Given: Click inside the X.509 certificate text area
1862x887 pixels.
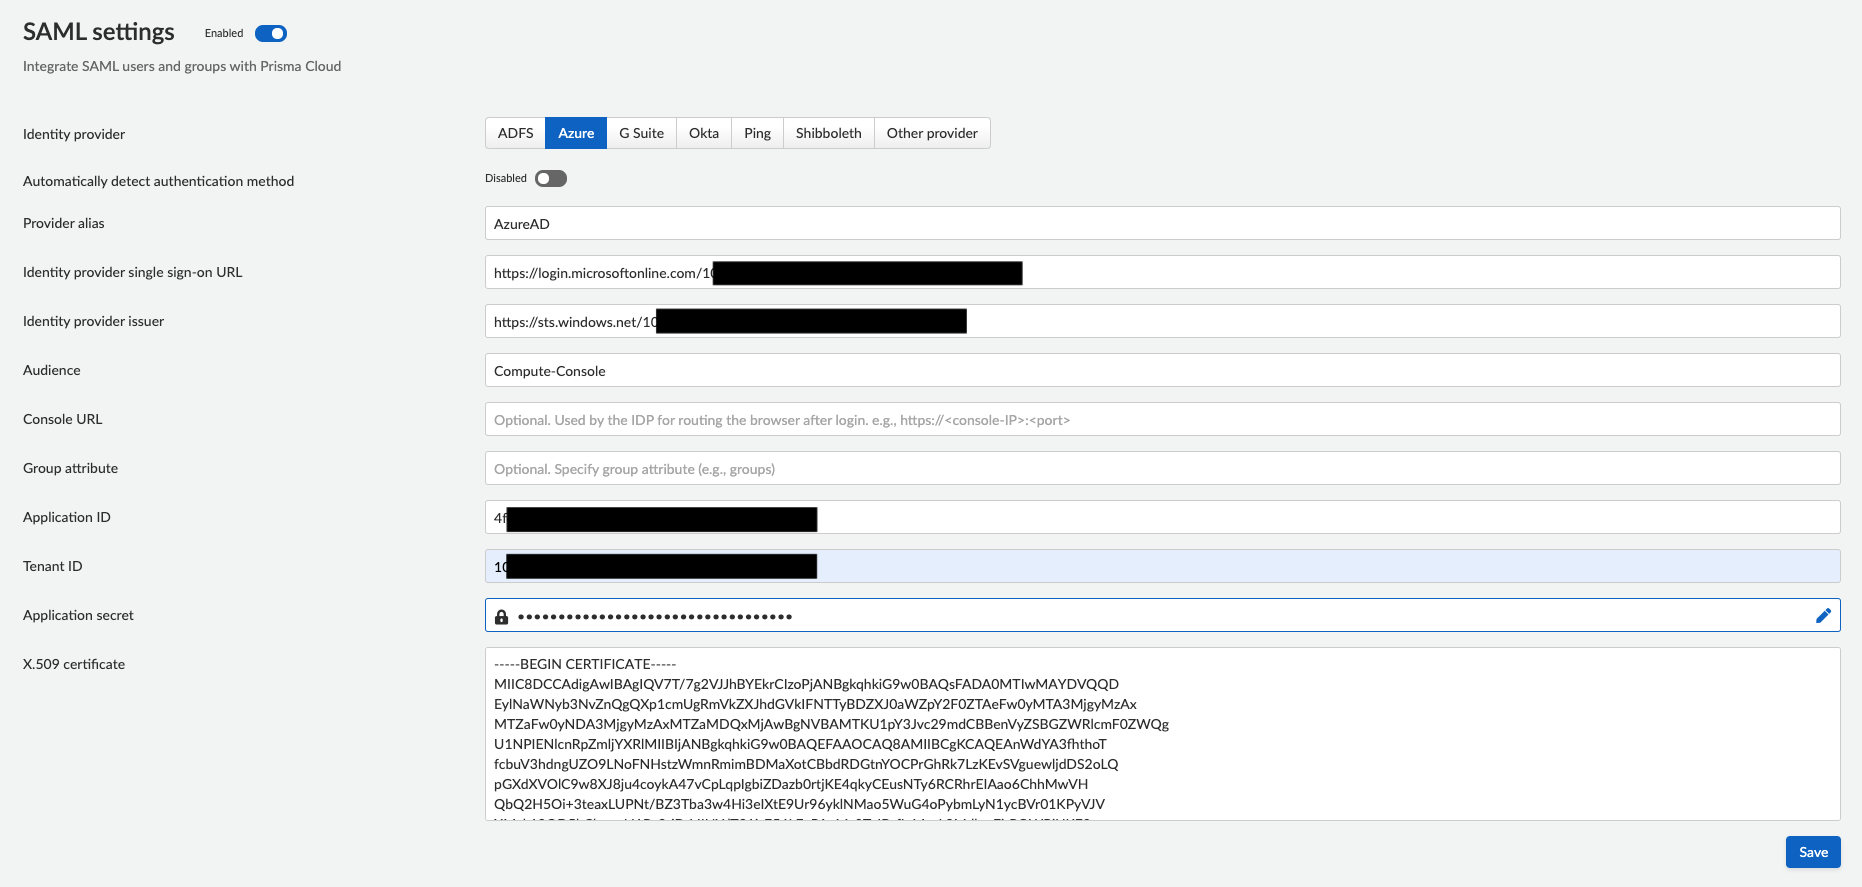Looking at the screenshot, I should [1162, 734].
